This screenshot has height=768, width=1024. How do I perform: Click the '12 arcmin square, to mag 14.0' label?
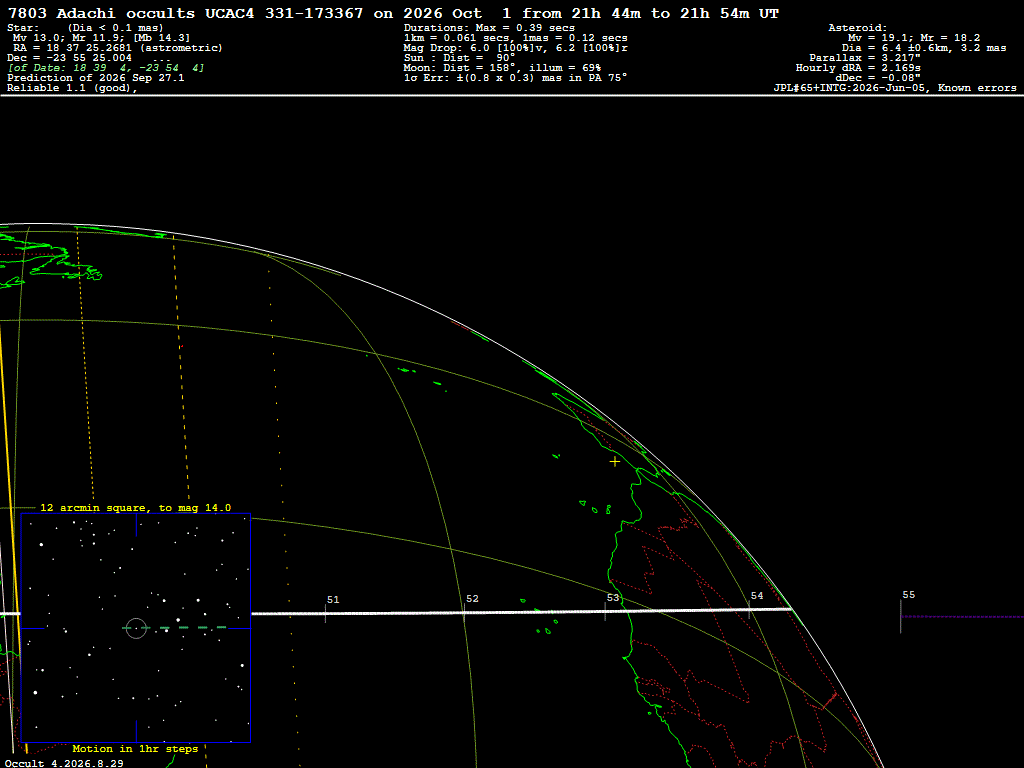pos(136,507)
